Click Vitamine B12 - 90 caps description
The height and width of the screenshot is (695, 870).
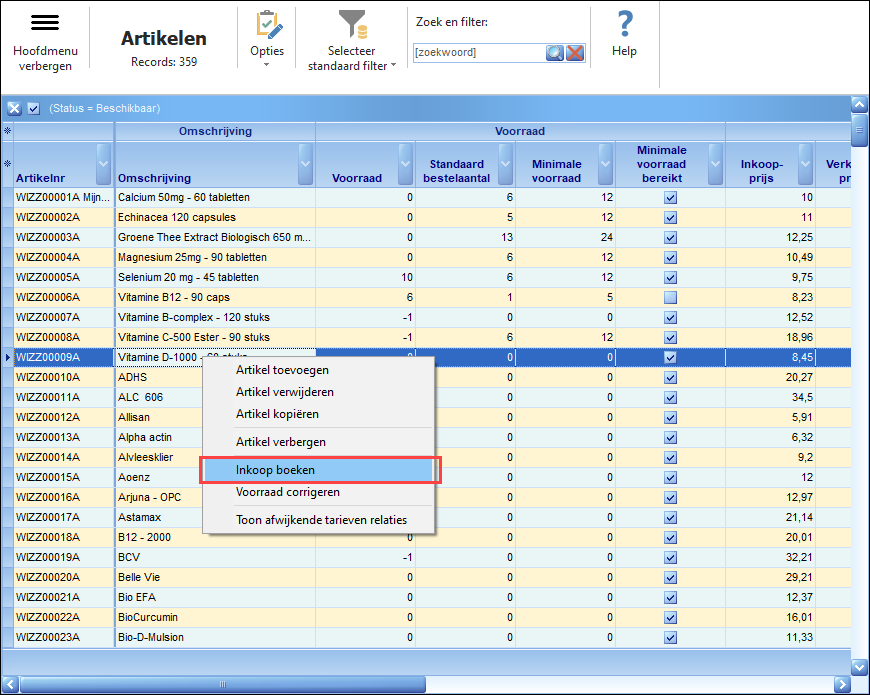(x=215, y=297)
